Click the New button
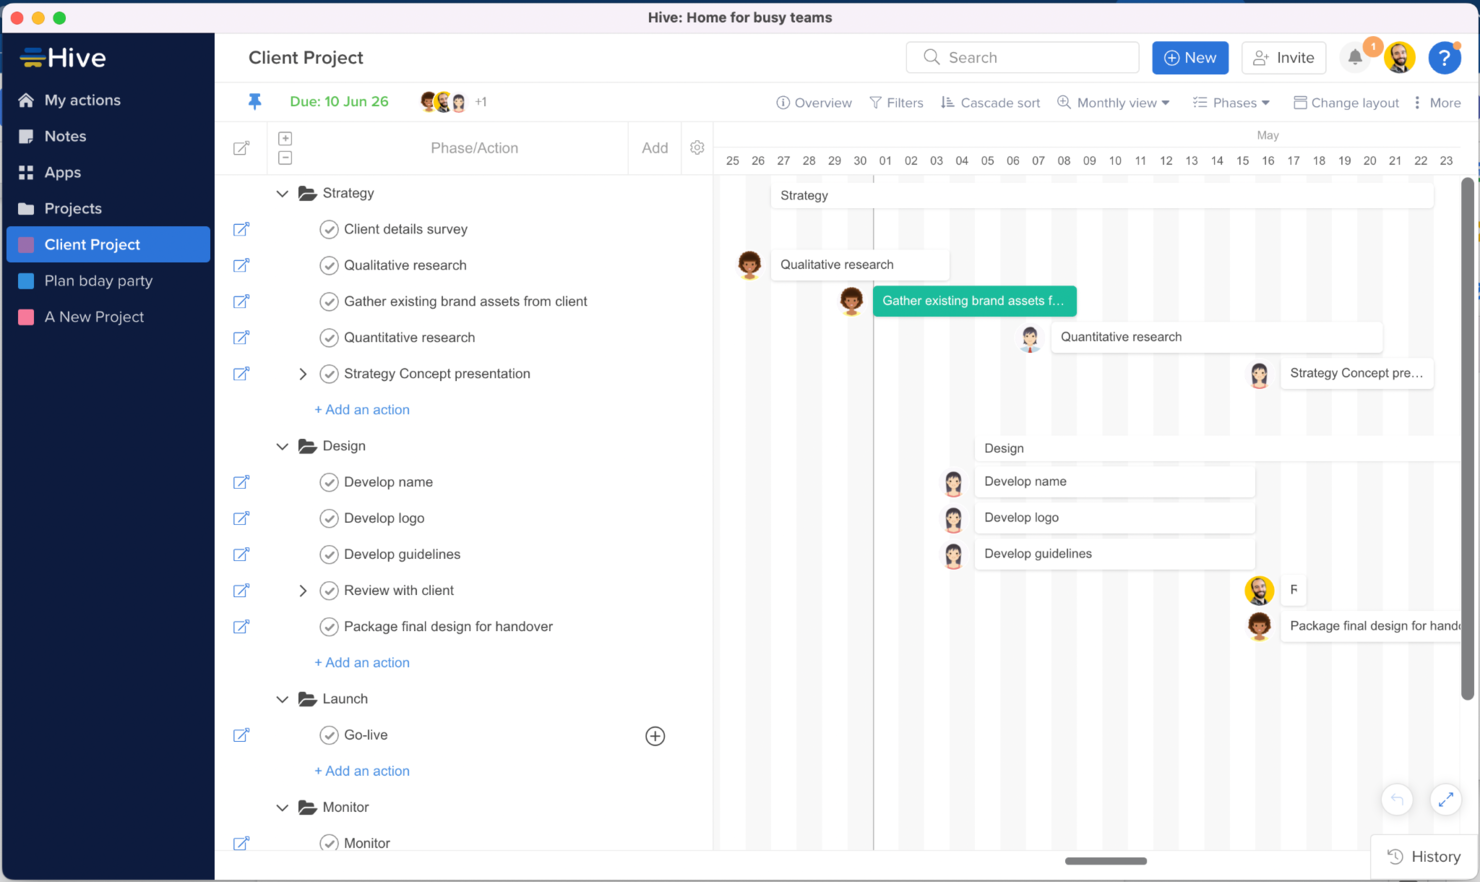Screen dimensions: 1480x882 point(1190,58)
